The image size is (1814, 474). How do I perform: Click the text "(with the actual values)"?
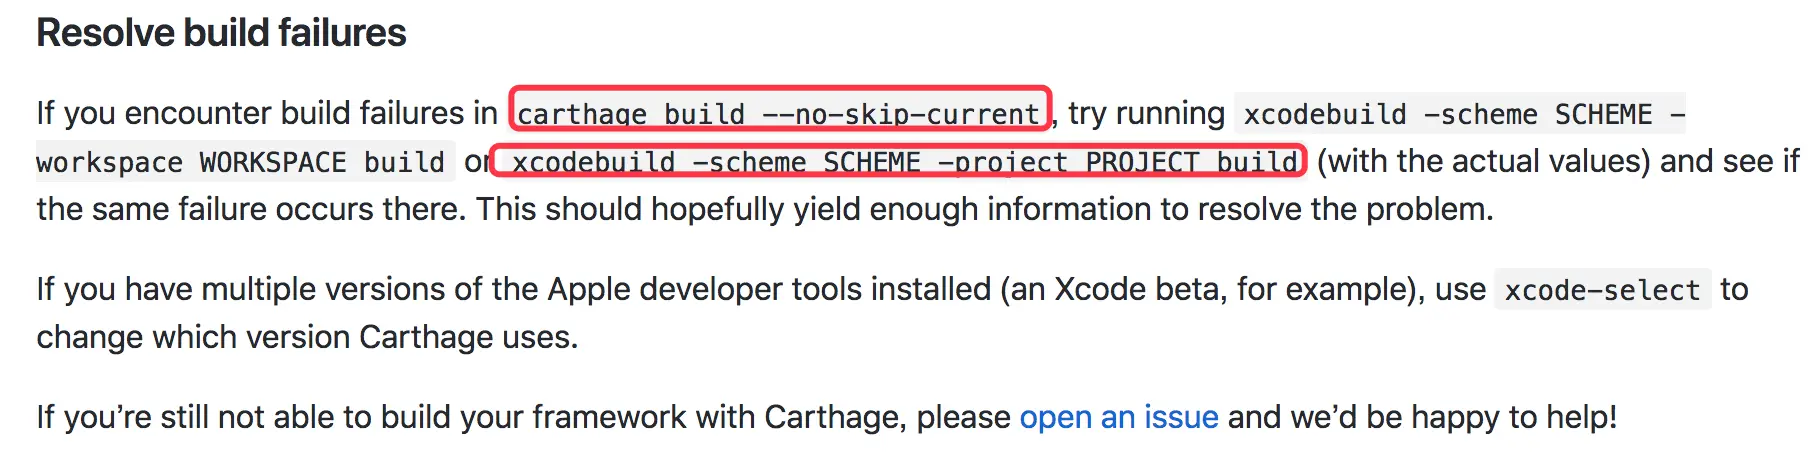click(x=1483, y=161)
